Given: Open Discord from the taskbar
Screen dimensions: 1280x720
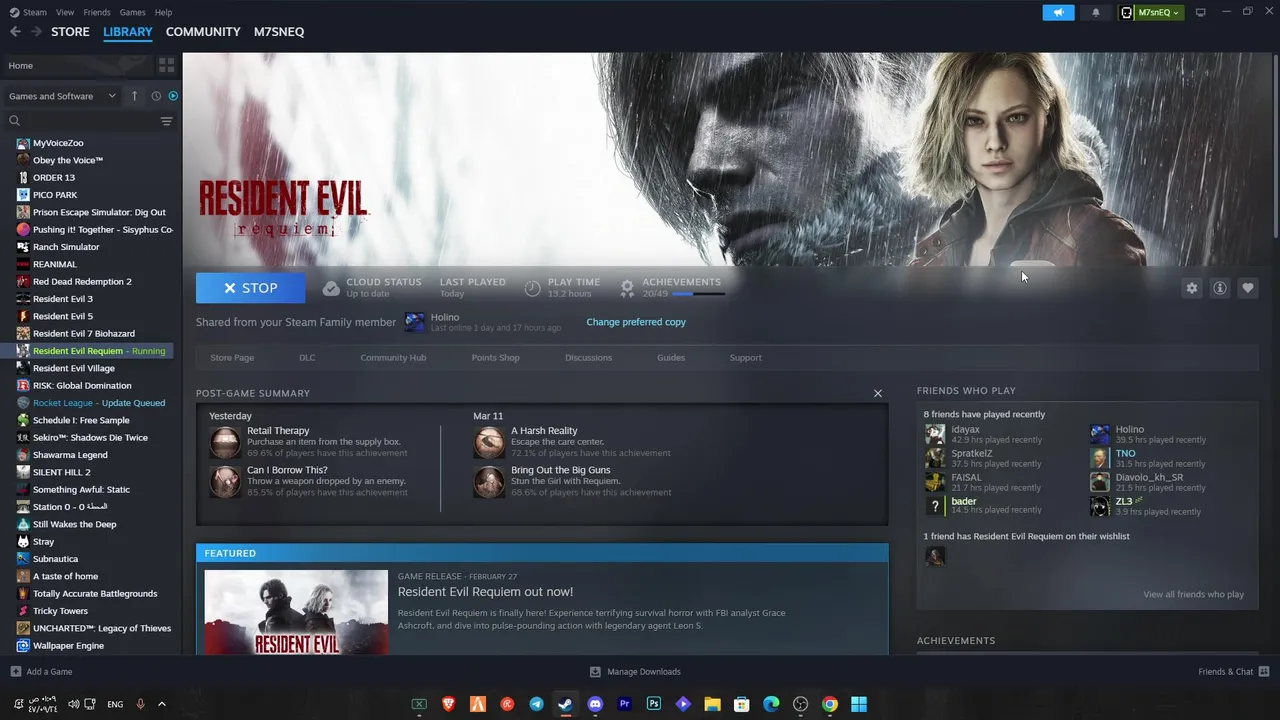Looking at the screenshot, I should pos(595,704).
